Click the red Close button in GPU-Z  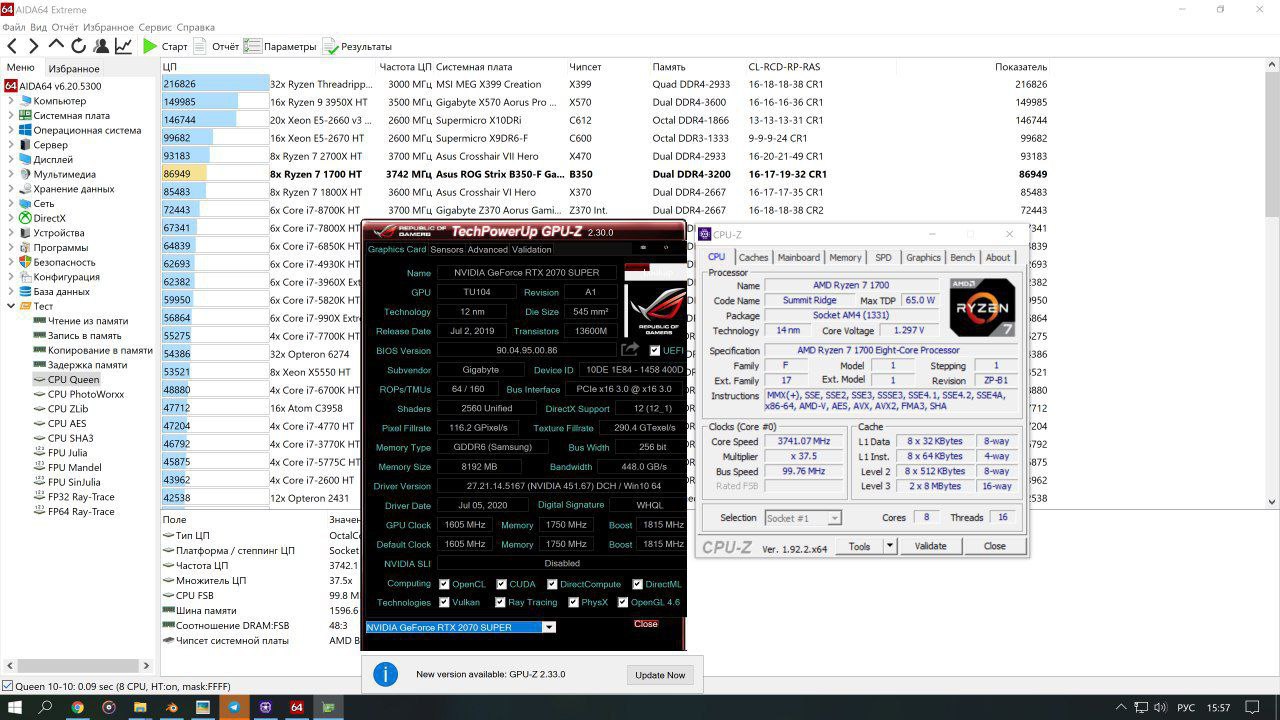pos(646,624)
